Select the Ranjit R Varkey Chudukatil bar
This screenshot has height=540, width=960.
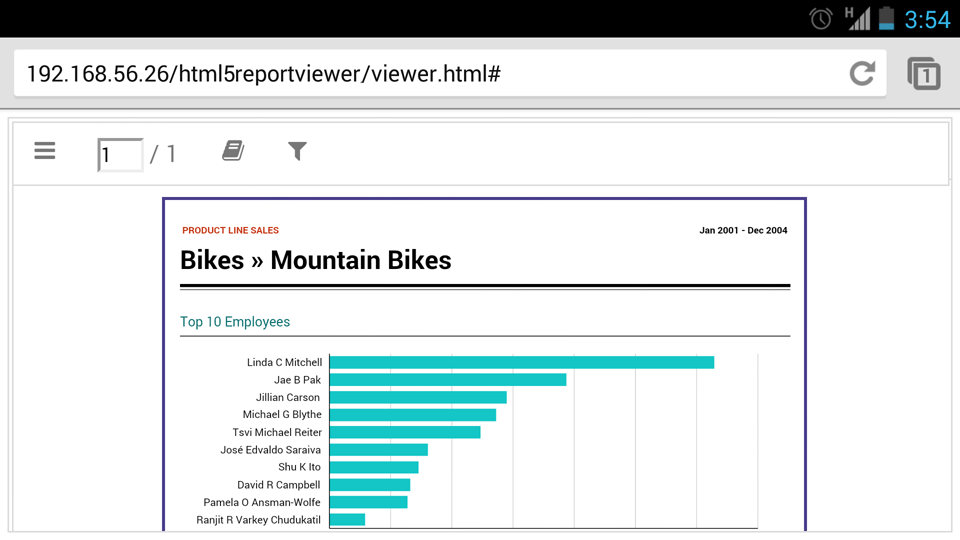click(347, 520)
